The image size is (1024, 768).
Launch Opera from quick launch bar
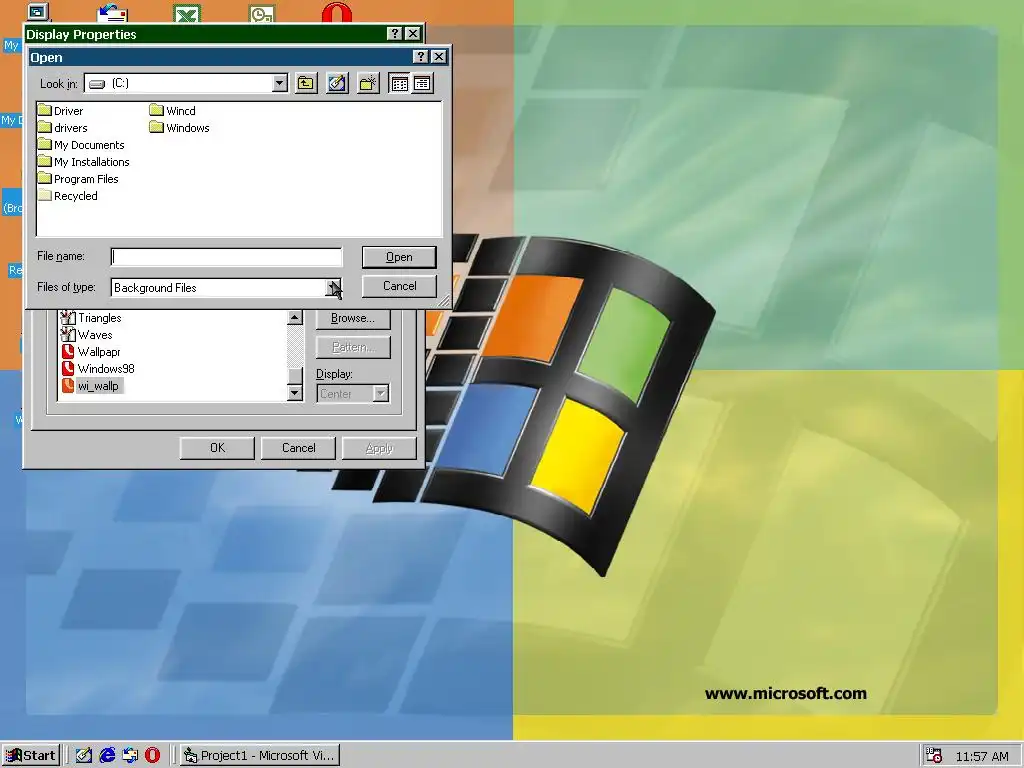coord(152,756)
